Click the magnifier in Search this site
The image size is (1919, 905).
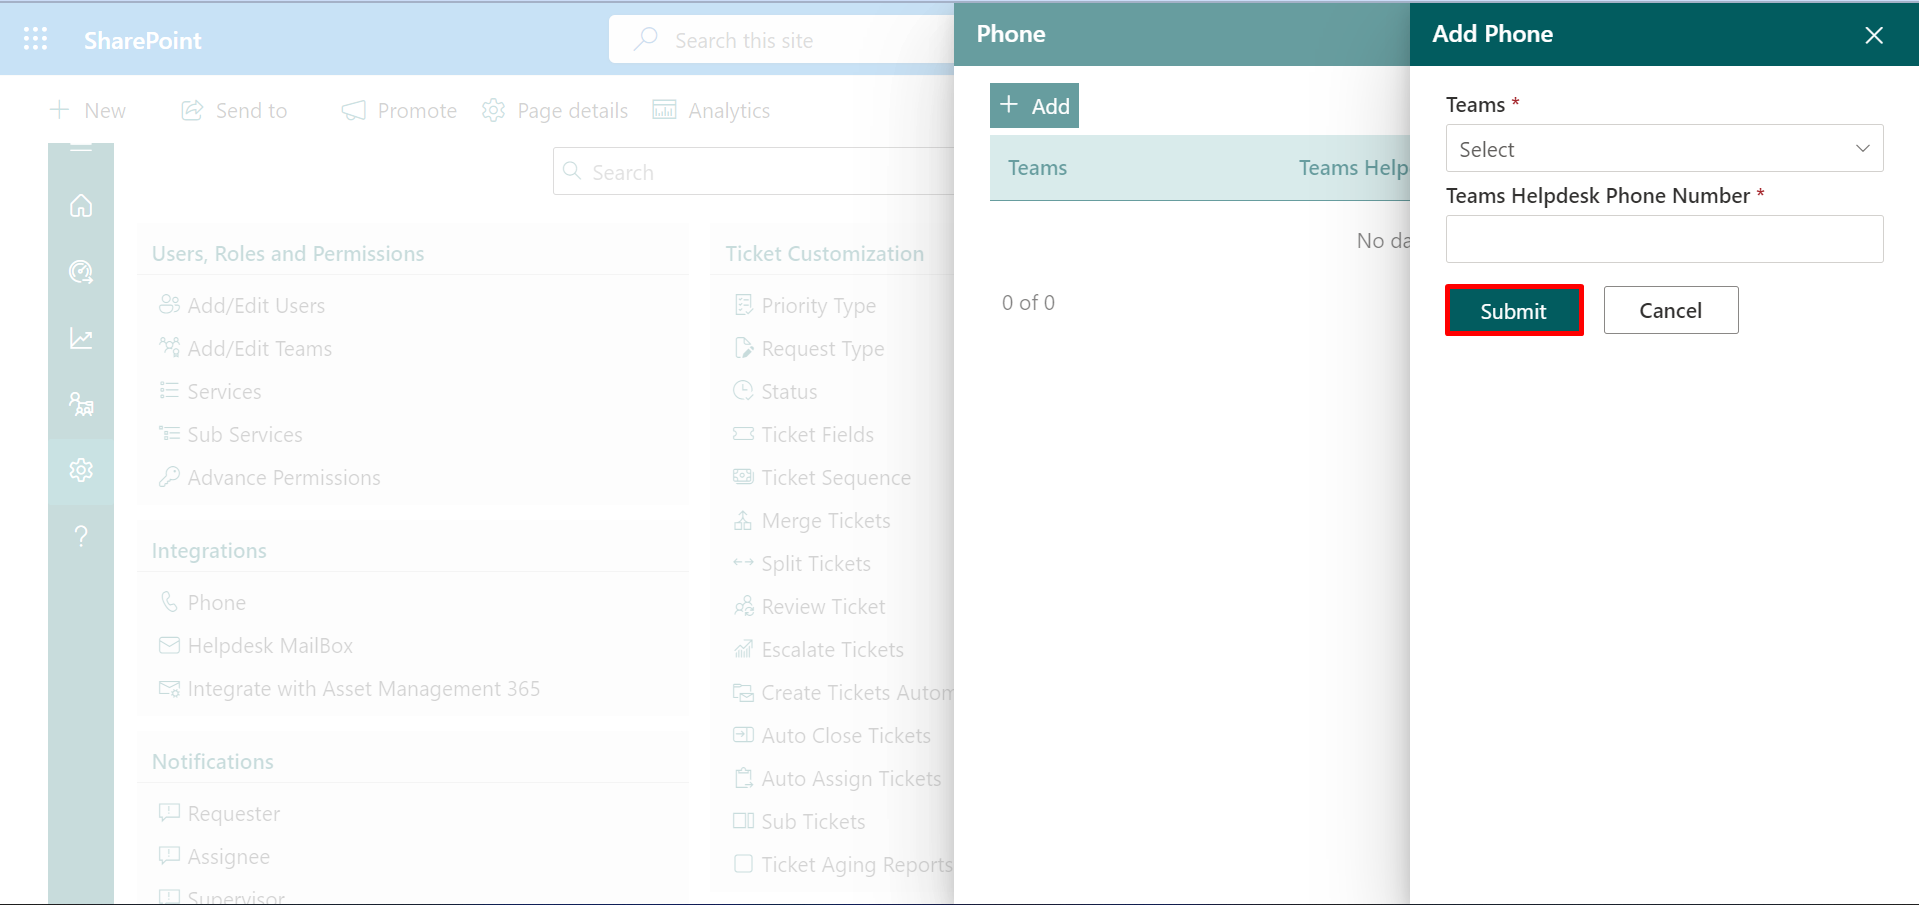coord(646,39)
